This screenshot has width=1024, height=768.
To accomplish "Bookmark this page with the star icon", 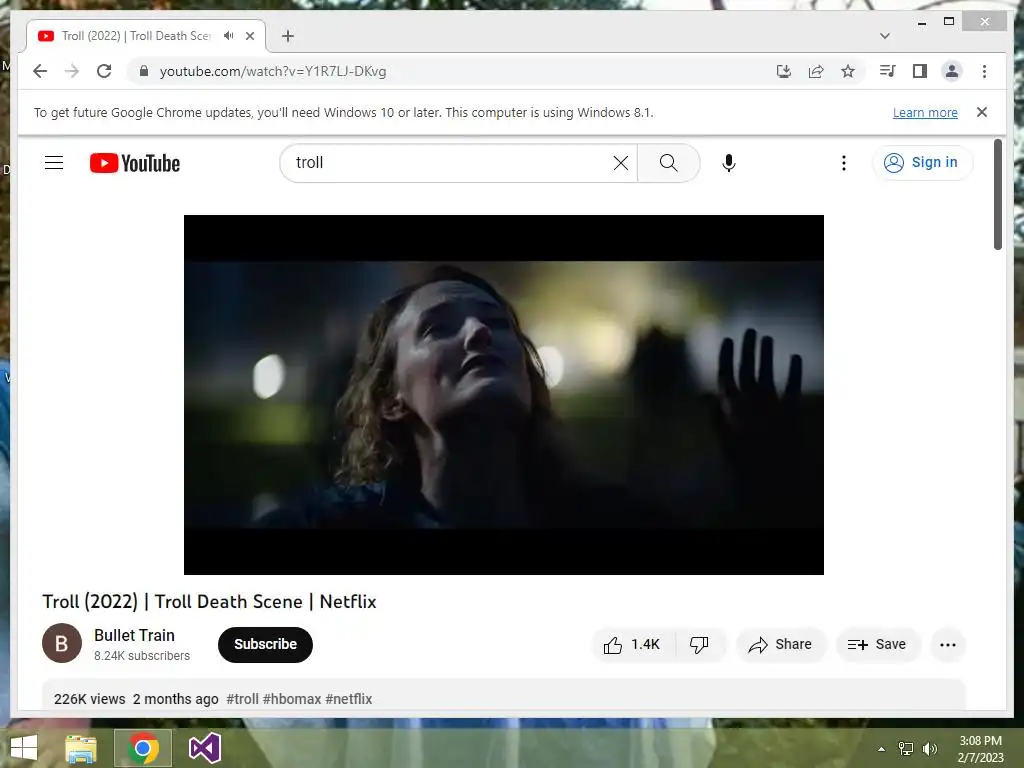I will (848, 71).
